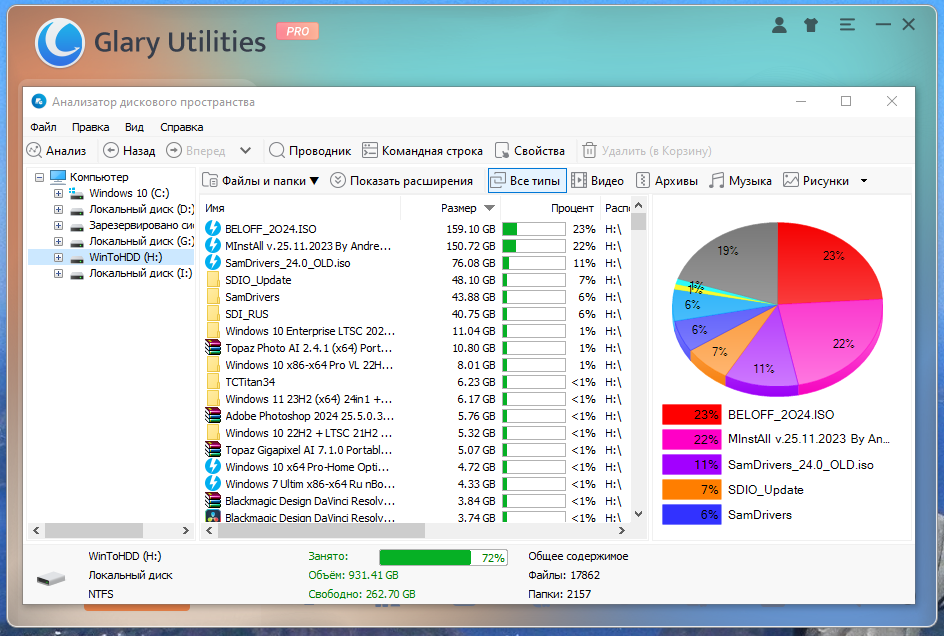The width and height of the screenshot is (944, 636).
Task: Open the Проводник explorer icon
Action: pos(277,151)
